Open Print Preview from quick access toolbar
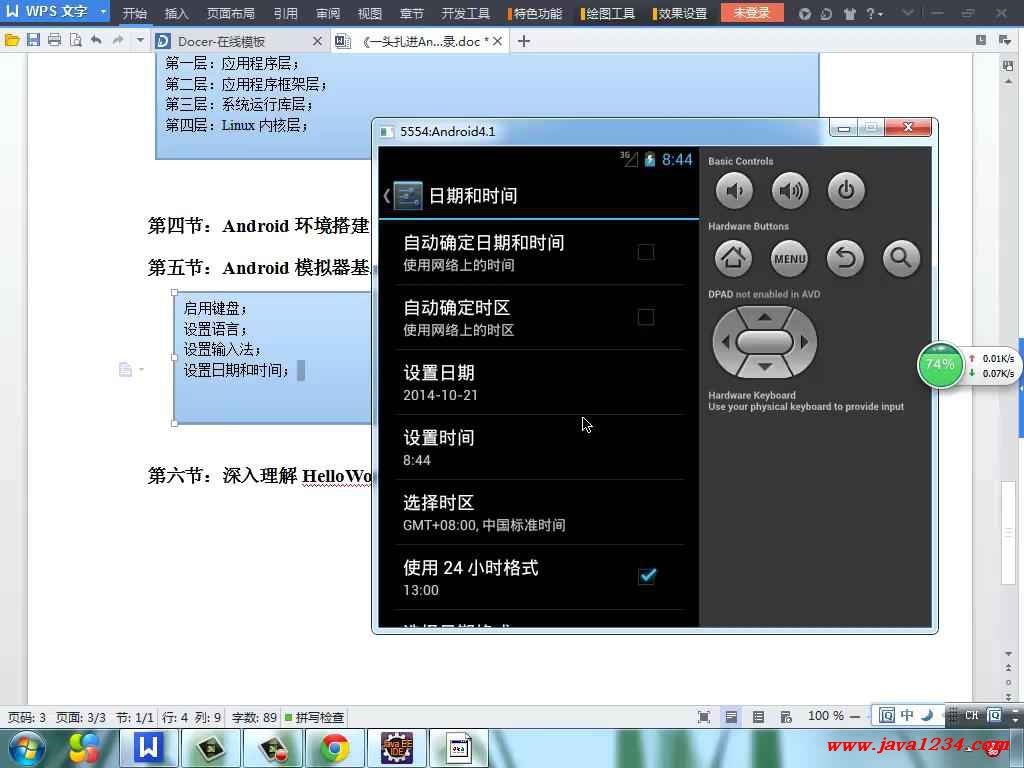Viewport: 1024px width, 768px height. (x=76, y=40)
